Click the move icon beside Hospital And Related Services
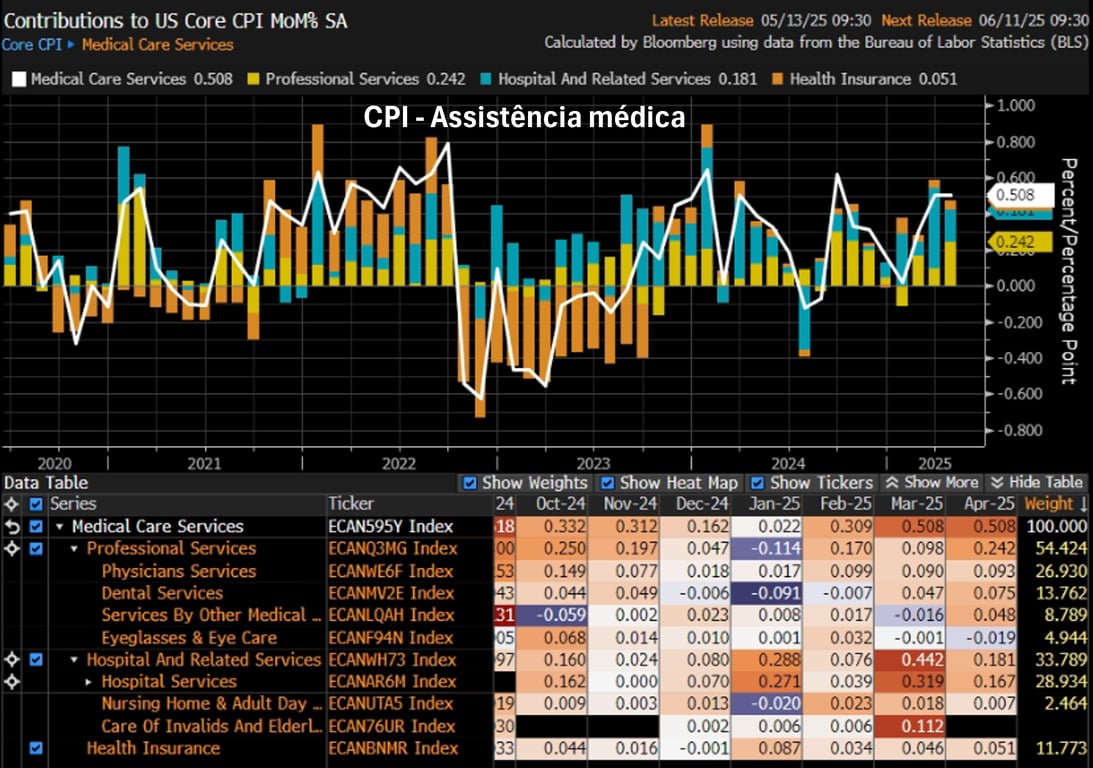This screenshot has width=1093, height=768. pos(12,659)
